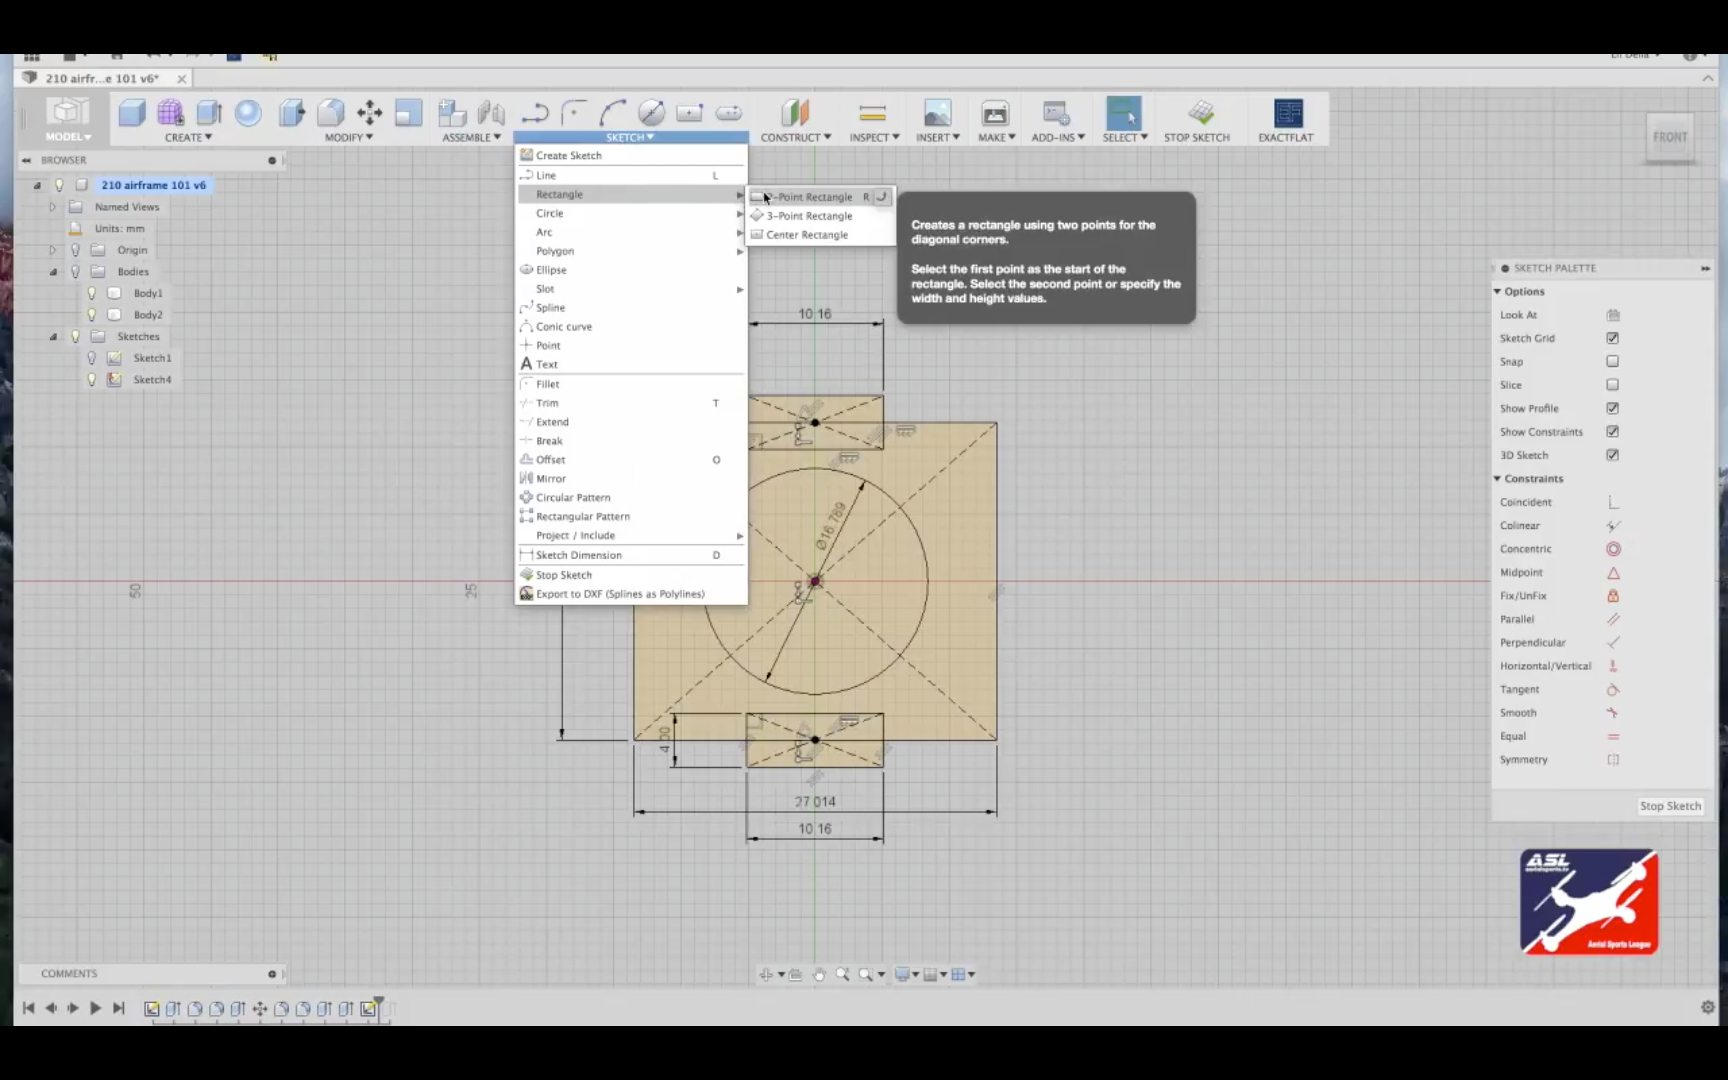
Task: Disable the Show Profile checkbox
Action: coord(1613,408)
